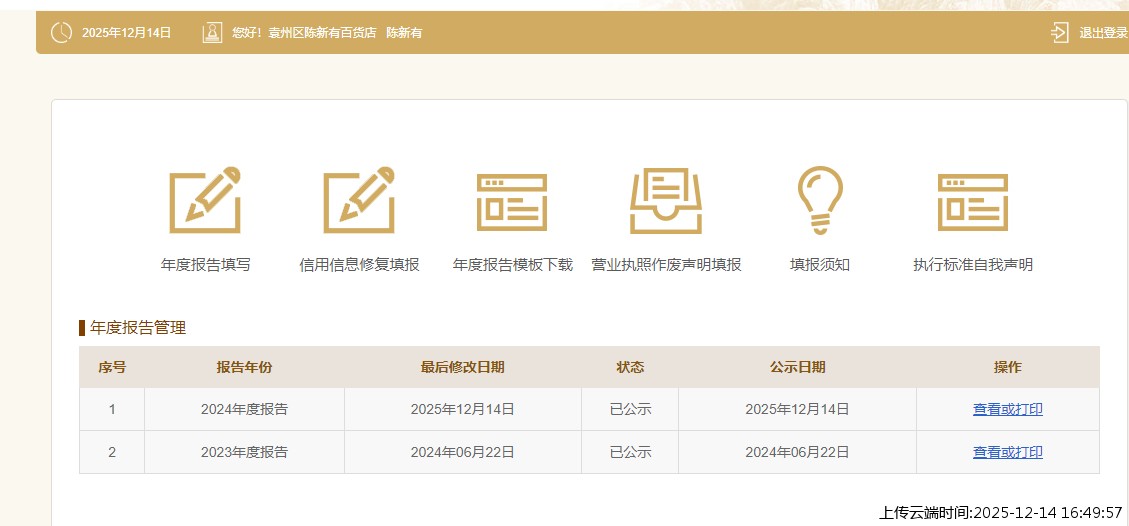Click the 填报须知 lightbulb icon
The width and height of the screenshot is (1129, 526).
pos(820,200)
